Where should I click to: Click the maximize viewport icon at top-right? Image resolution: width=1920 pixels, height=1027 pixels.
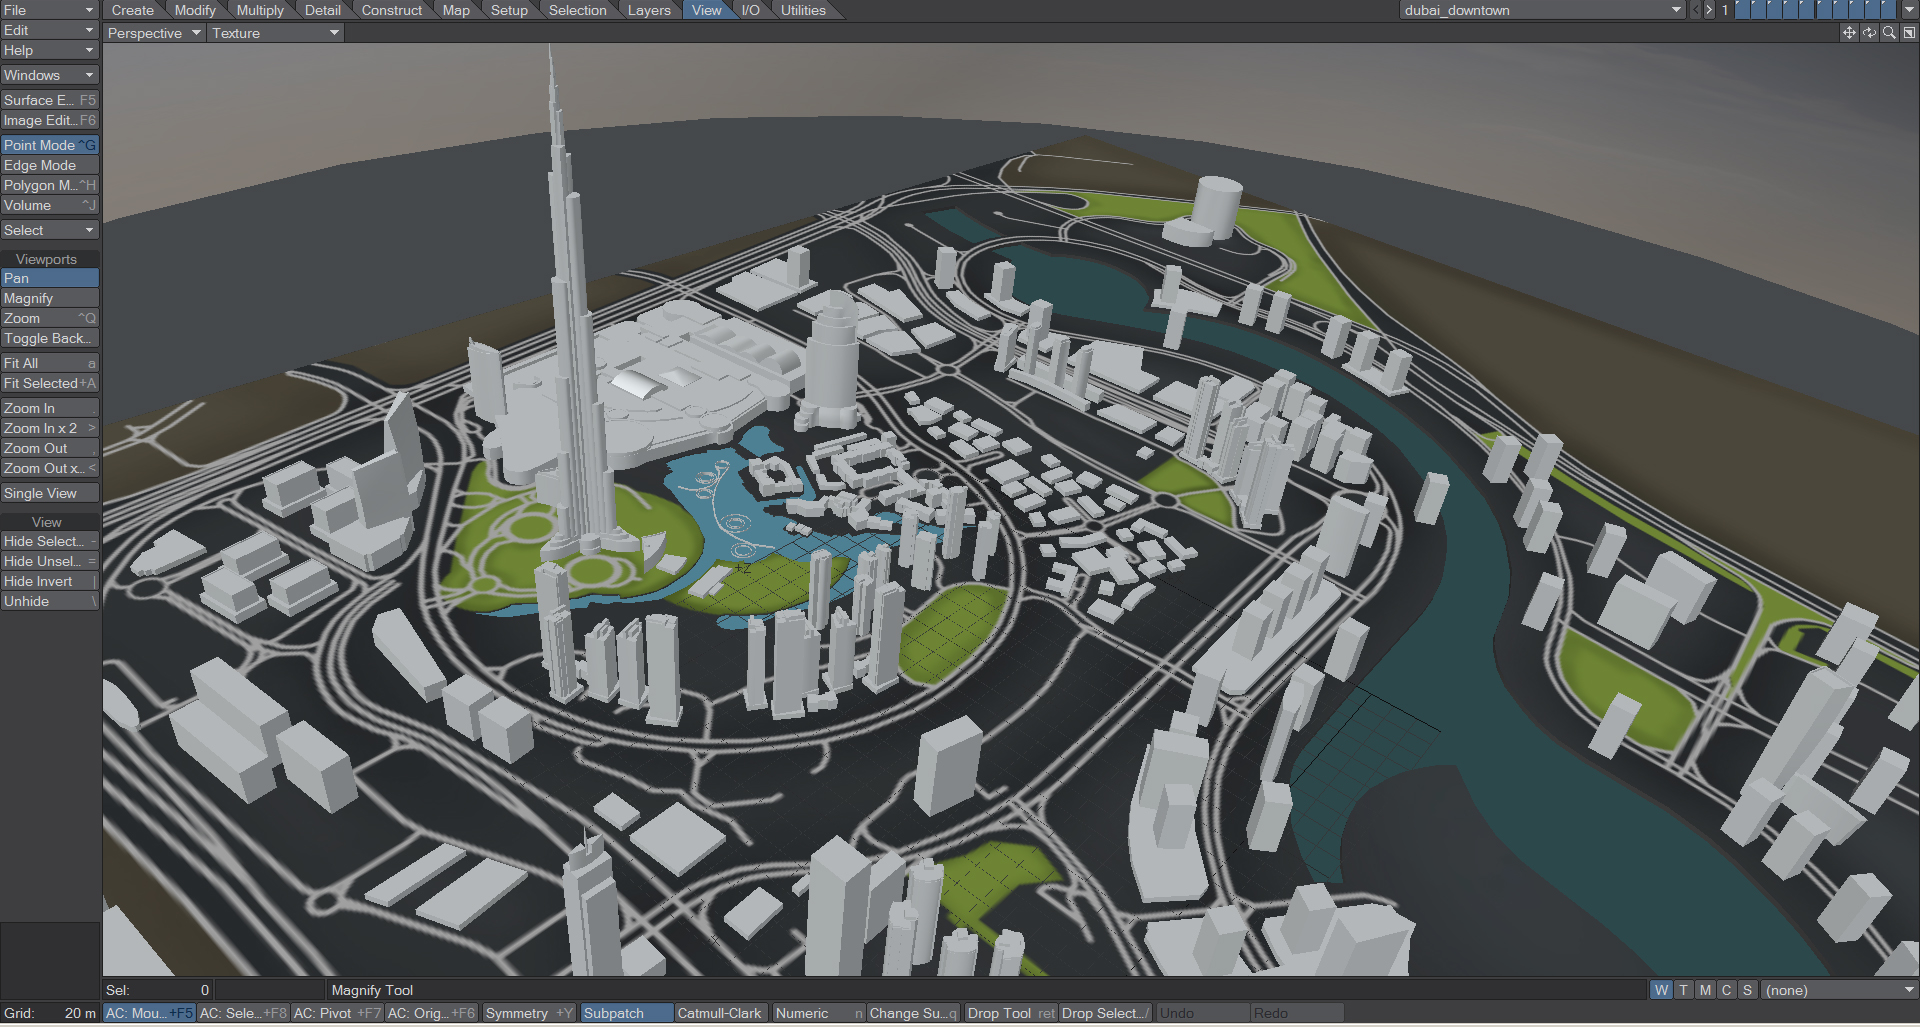click(1909, 31)
